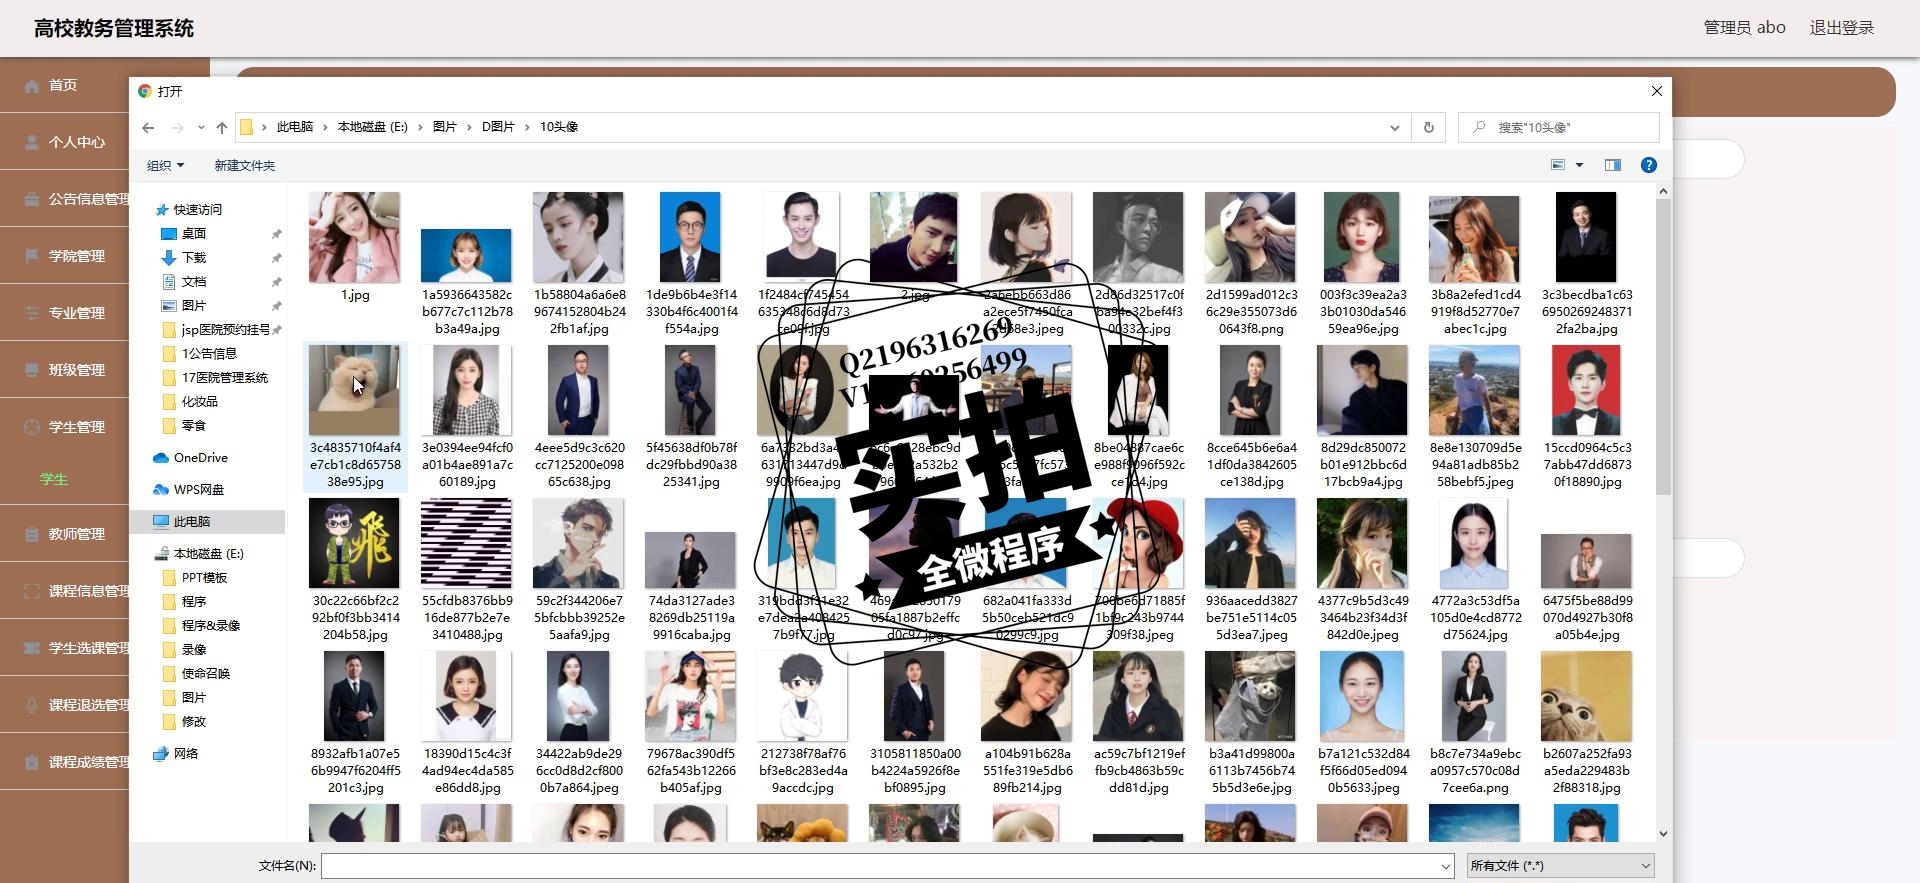1920x883 pixels.
Task: Navigate up one folder level
Action: (222, 127)
